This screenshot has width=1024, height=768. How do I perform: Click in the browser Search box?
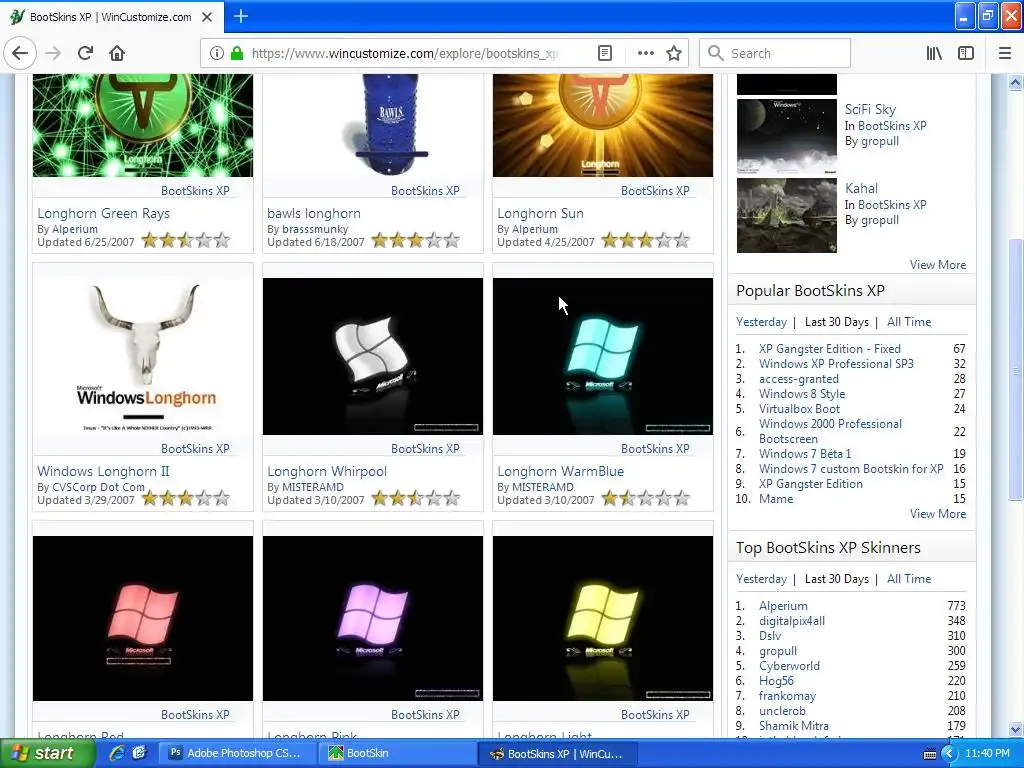[x=775, y=53]
